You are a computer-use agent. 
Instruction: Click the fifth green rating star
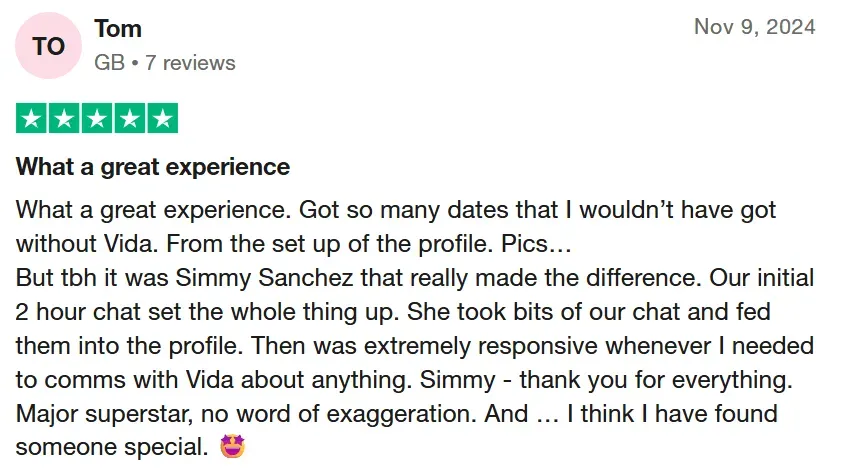coord(162,119)
